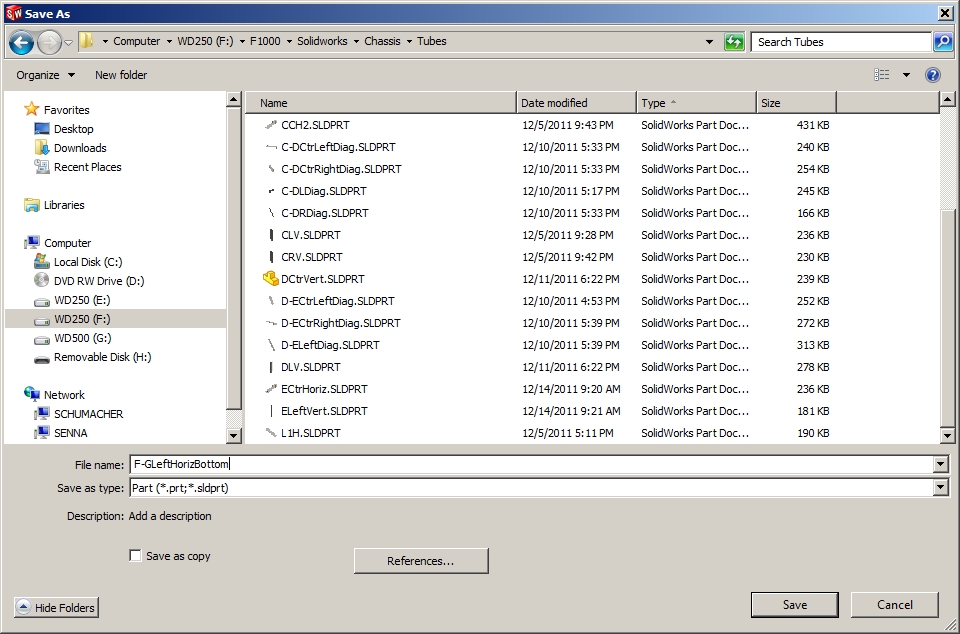Click New folder in the toolbar
Screen dimensions: 960x634
pyautogui.click(x=121, y=75)
